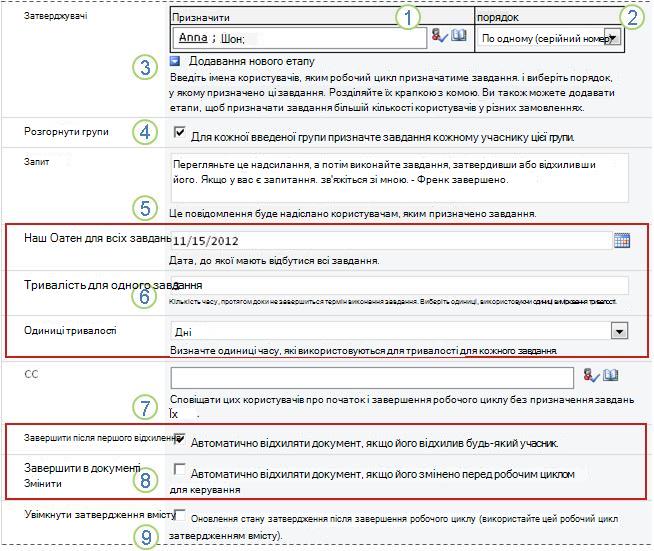This screenshot has height=551, width=654.
Task: Click the due date field showing 11/15/2012
Action: (x=391, y=241)
